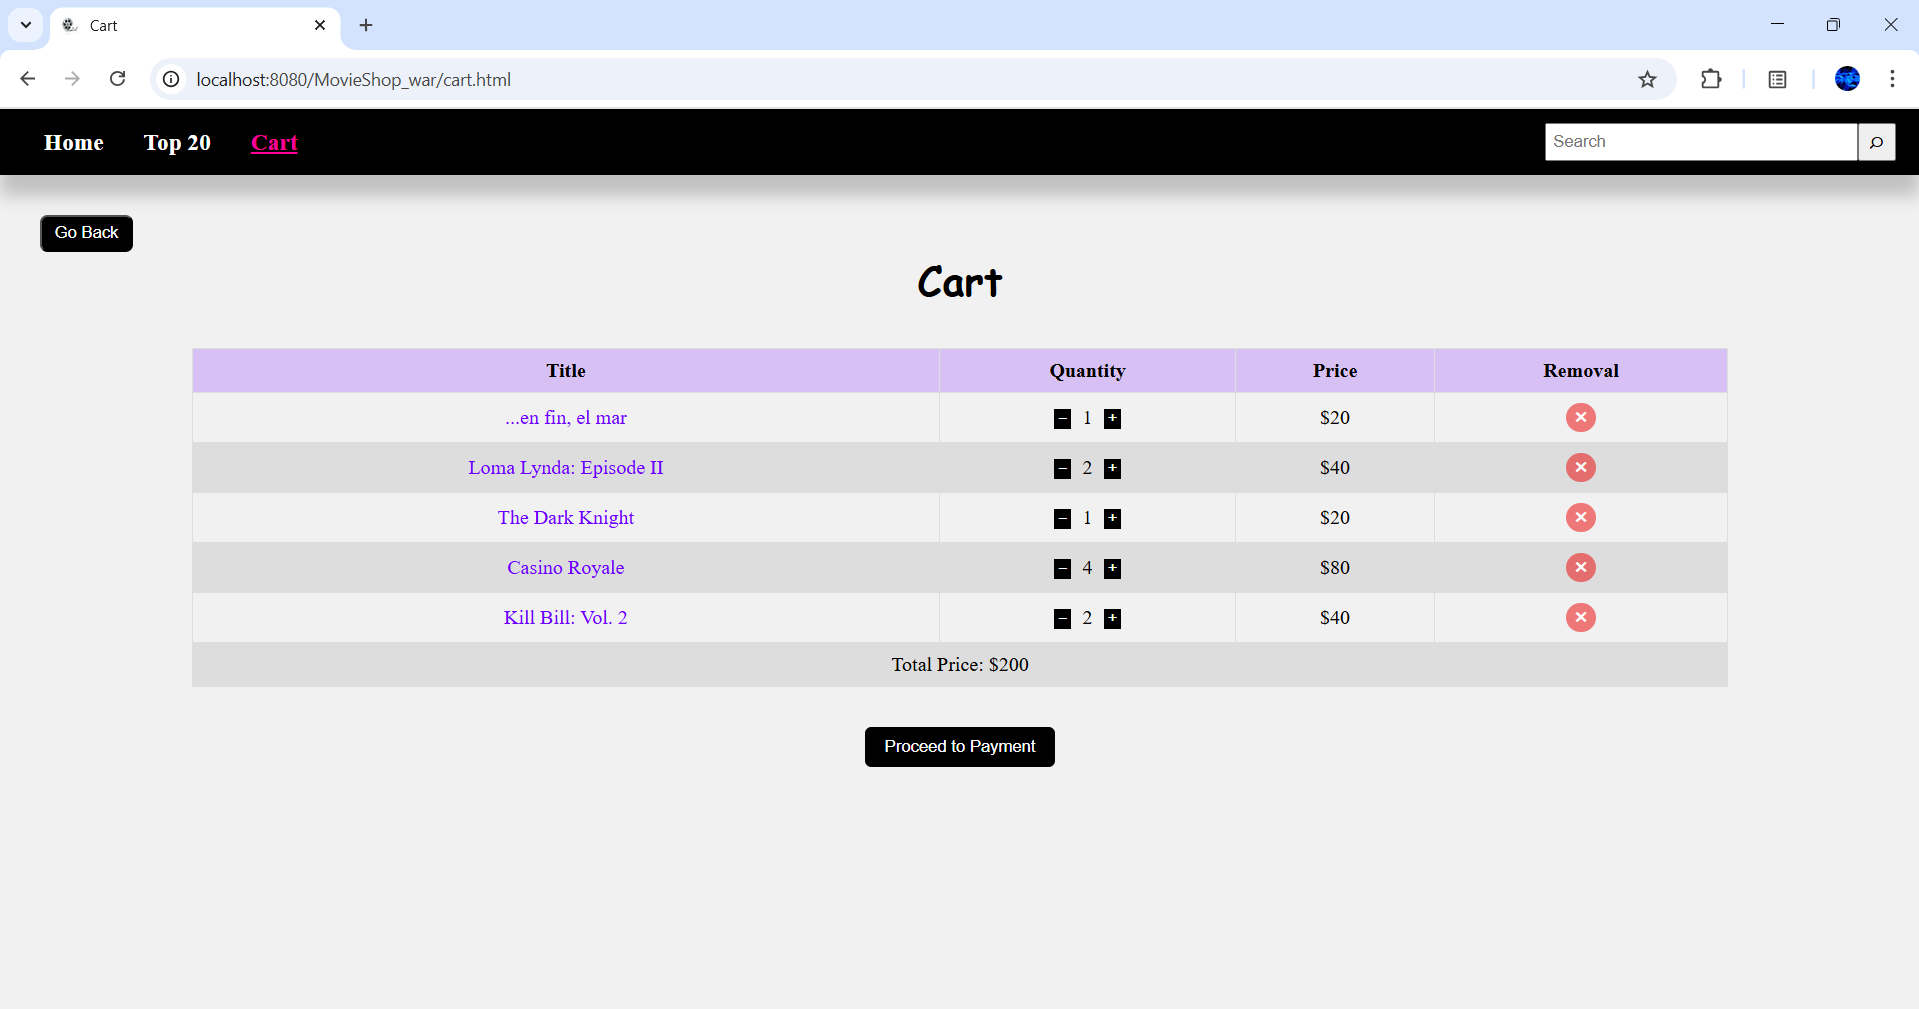Bookmark this page with the star icon
Screen dimensions: 1919x1009
point(1647,79)
